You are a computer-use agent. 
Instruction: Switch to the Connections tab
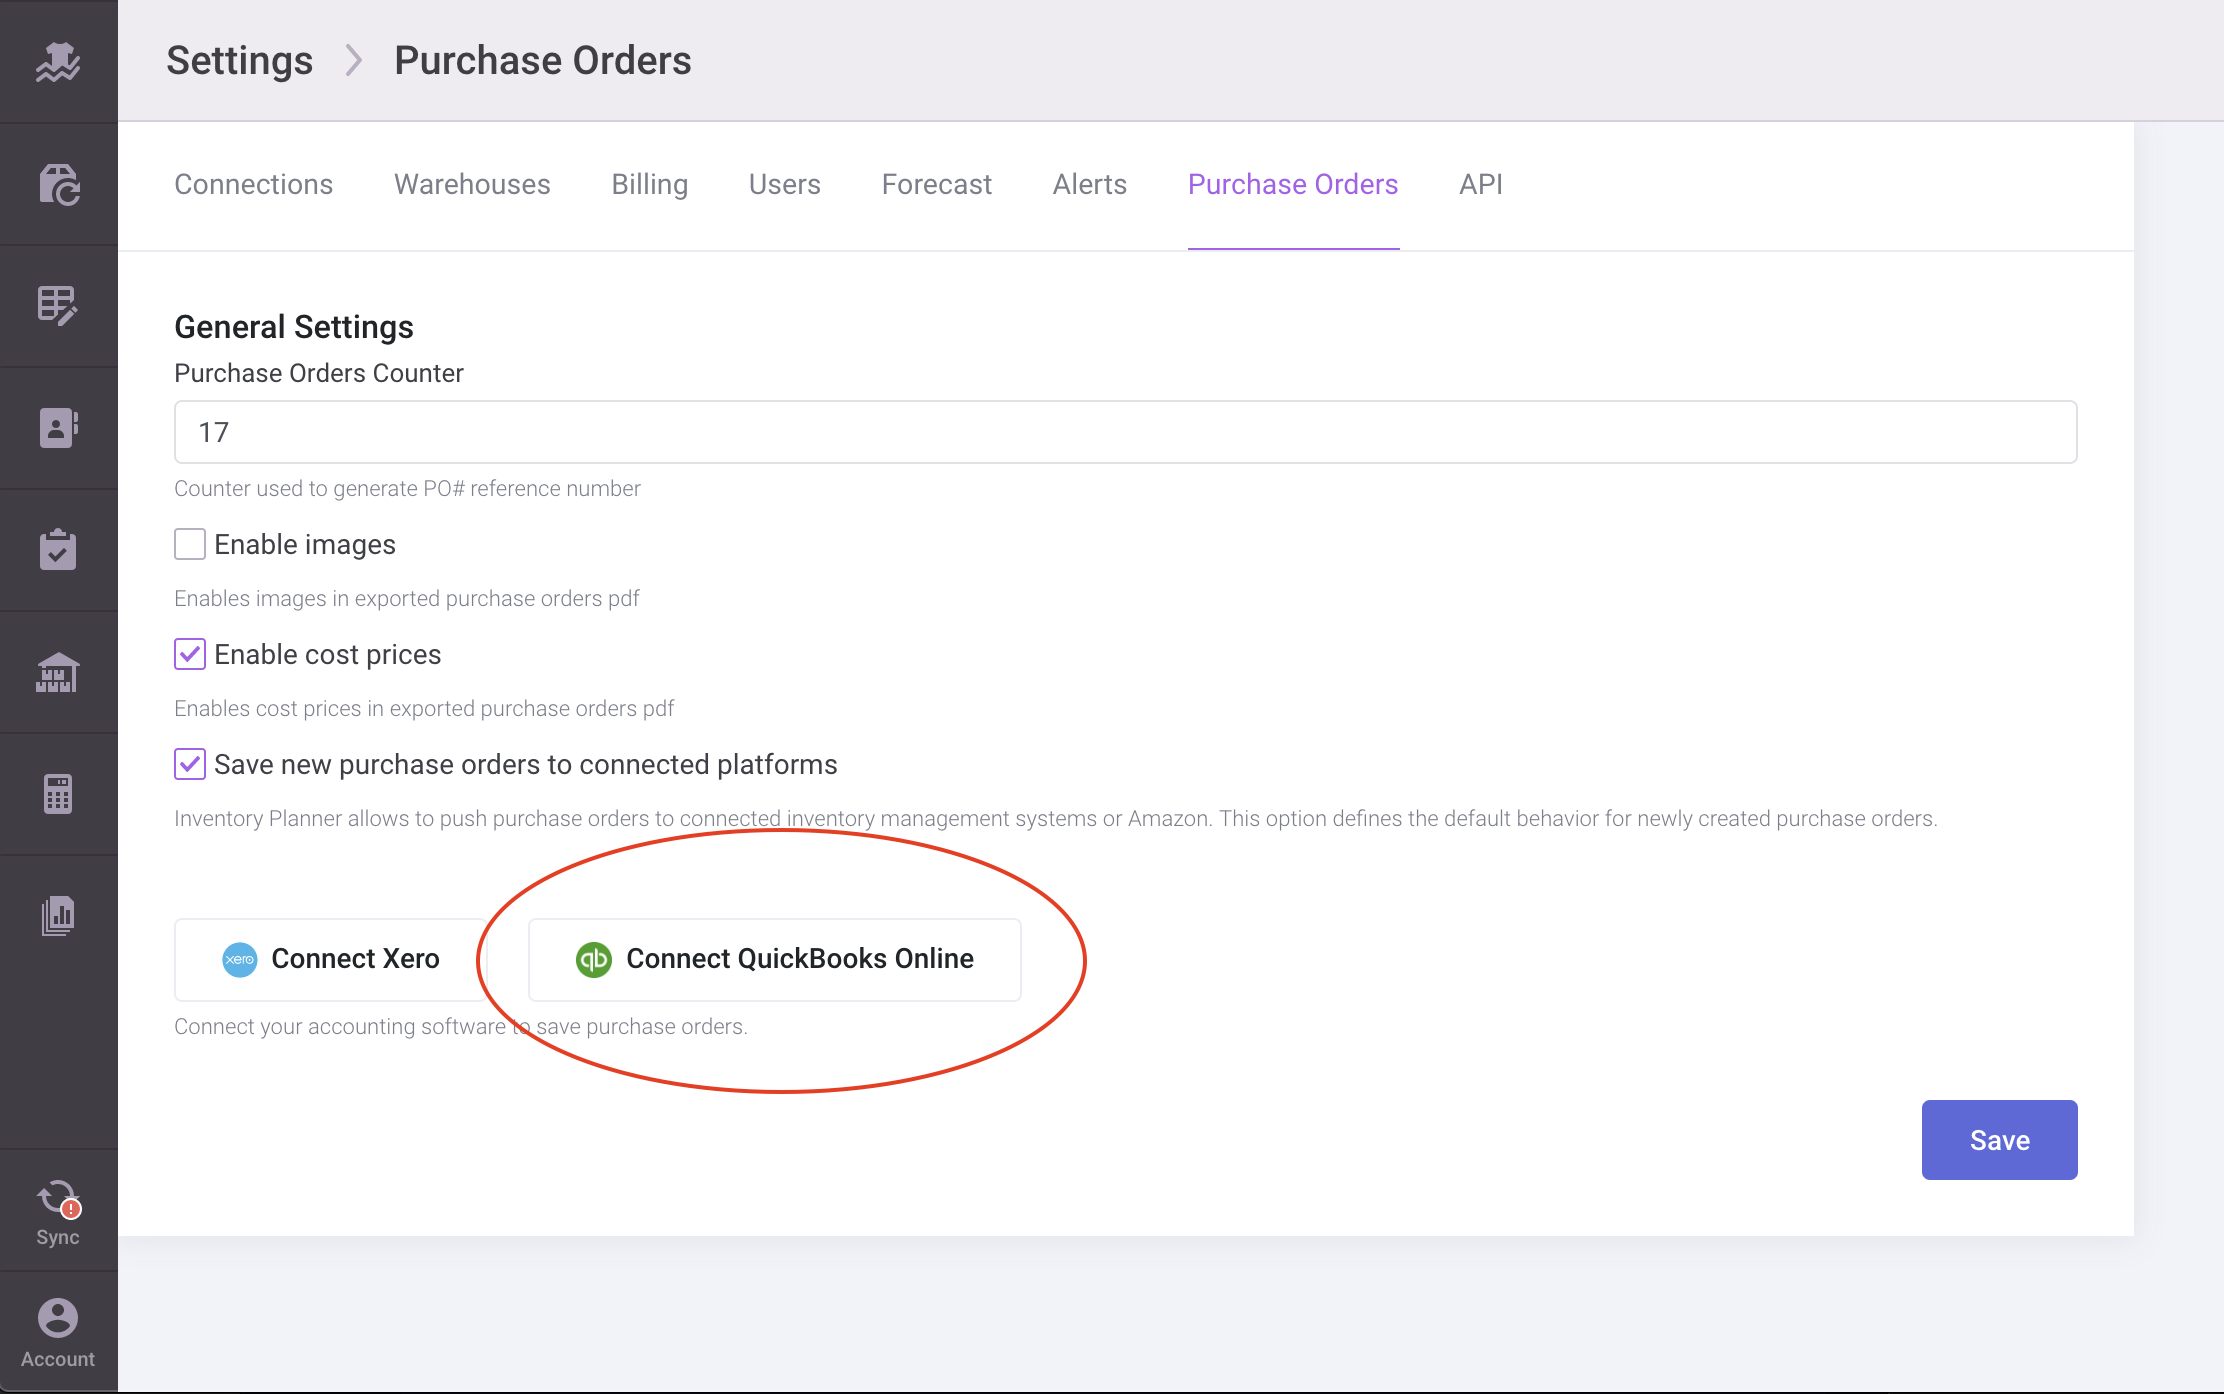tap(253, 184)
